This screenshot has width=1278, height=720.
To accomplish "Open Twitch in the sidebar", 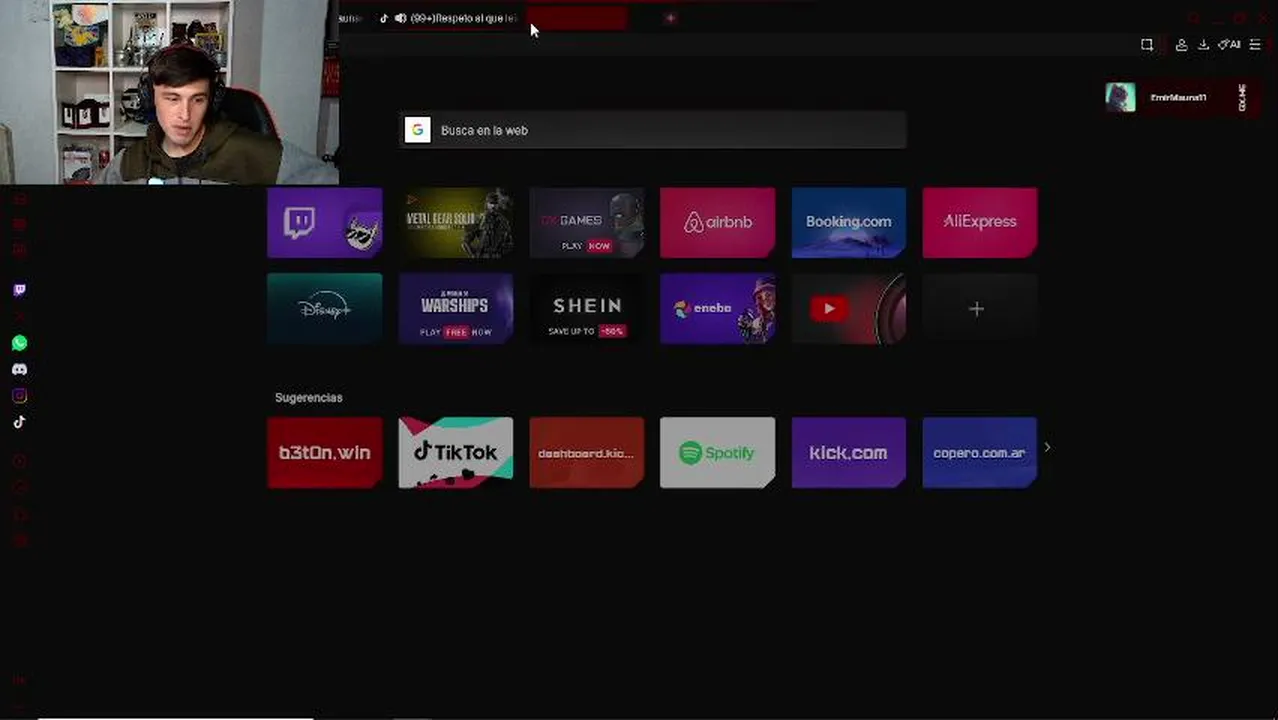I will tap(19, 290).
